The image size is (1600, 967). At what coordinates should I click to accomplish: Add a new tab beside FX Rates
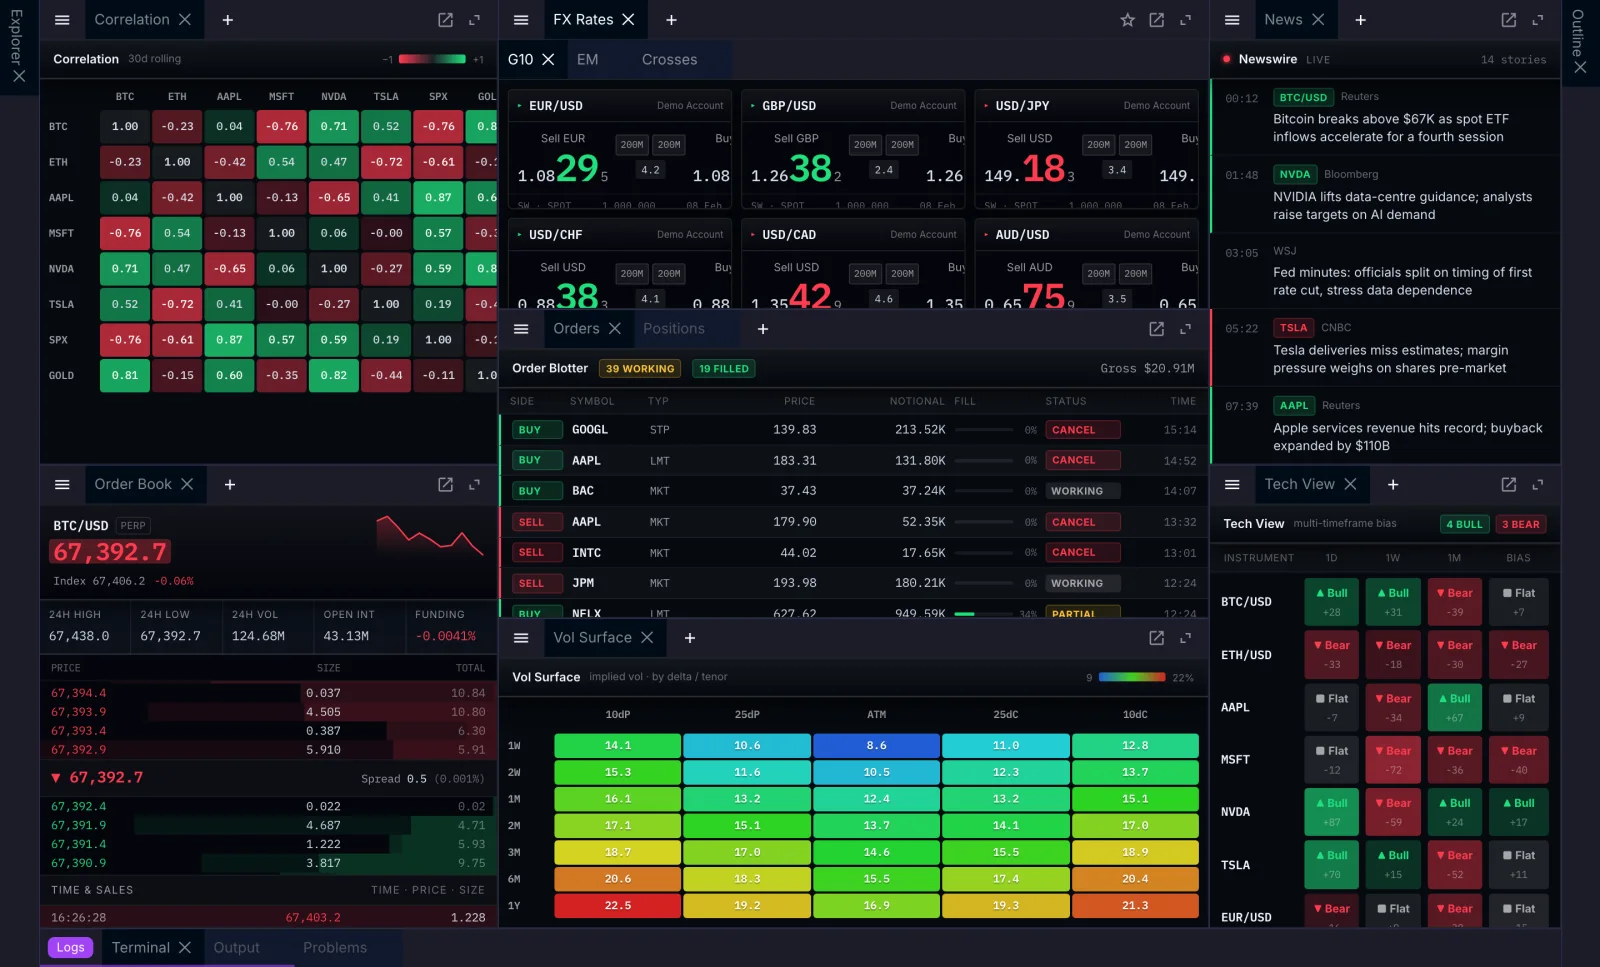click(671, 20)
